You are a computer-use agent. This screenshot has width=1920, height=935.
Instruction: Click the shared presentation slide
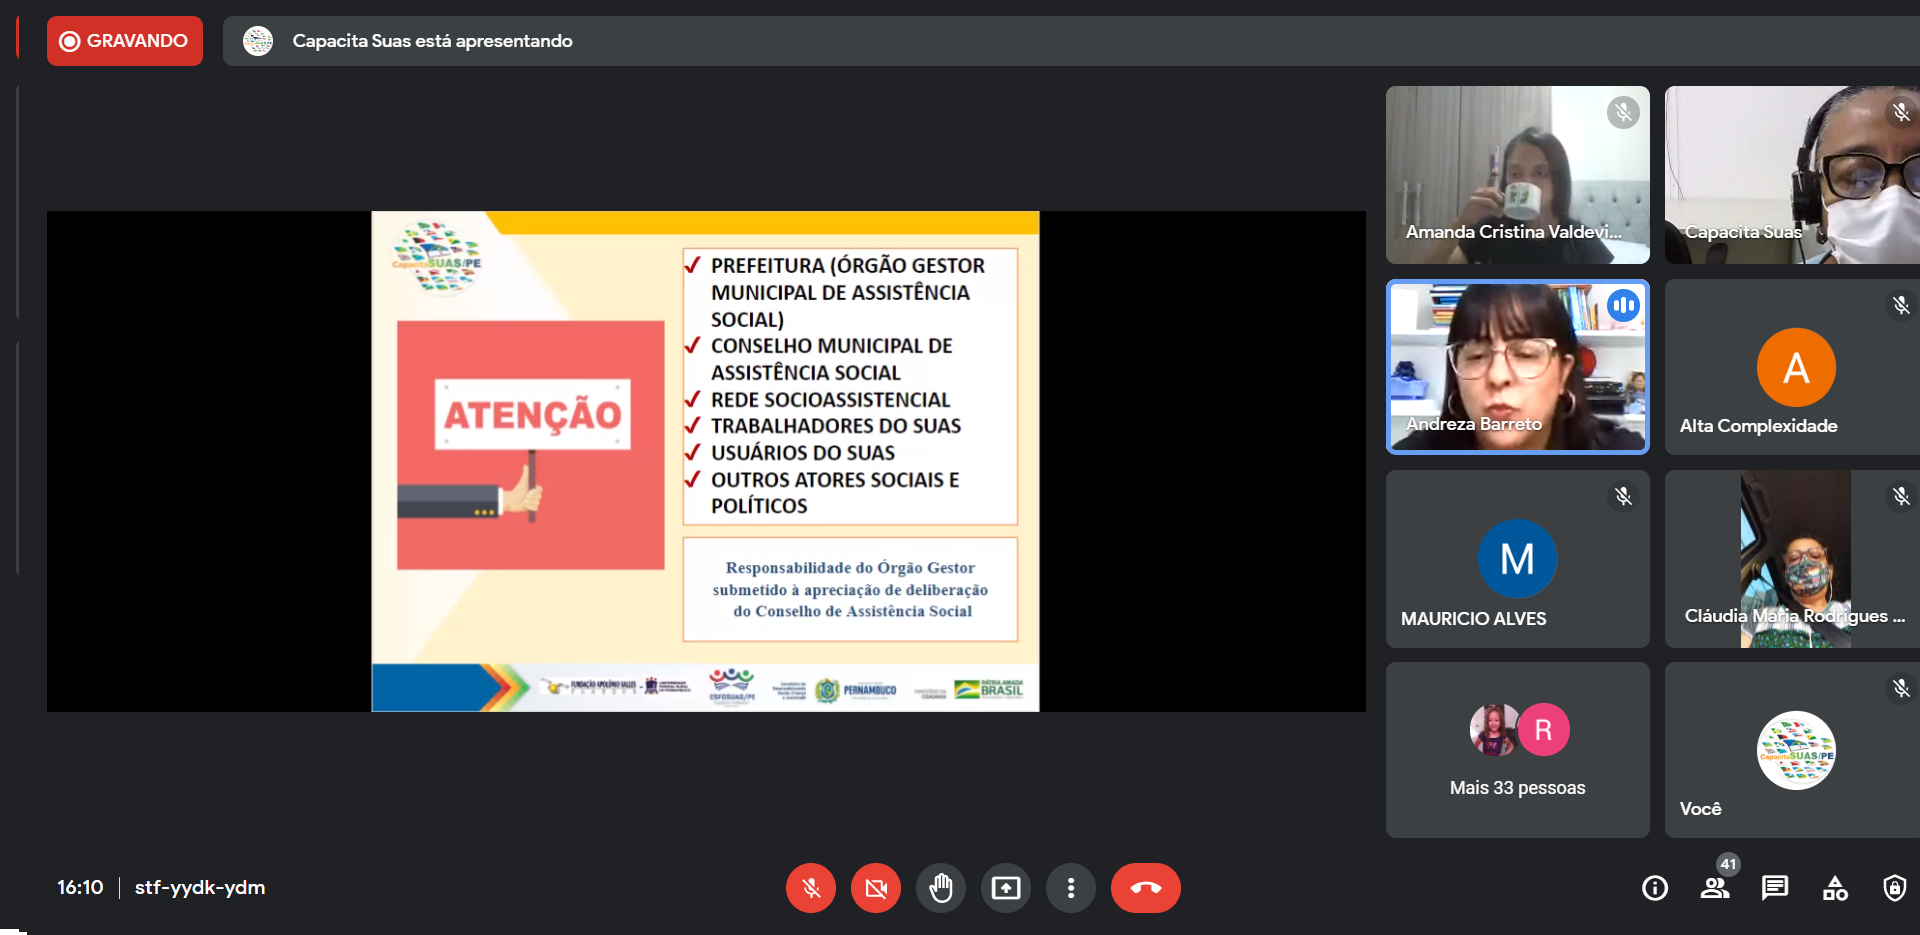coord(705,461)
